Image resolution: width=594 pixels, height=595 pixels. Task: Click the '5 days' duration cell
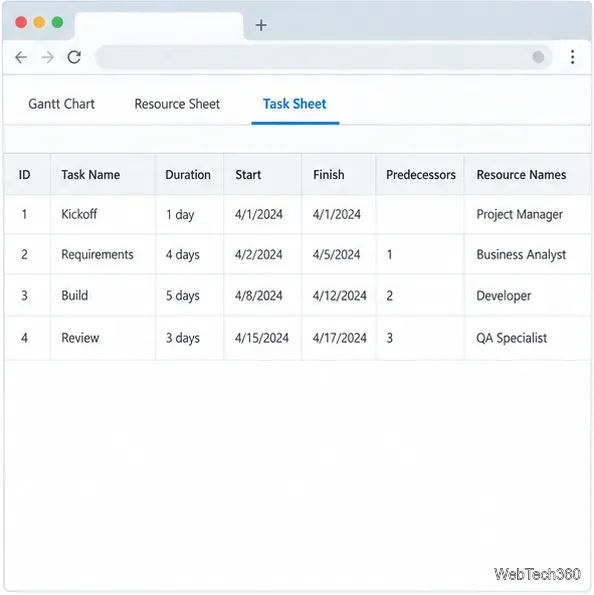(189, 295)
